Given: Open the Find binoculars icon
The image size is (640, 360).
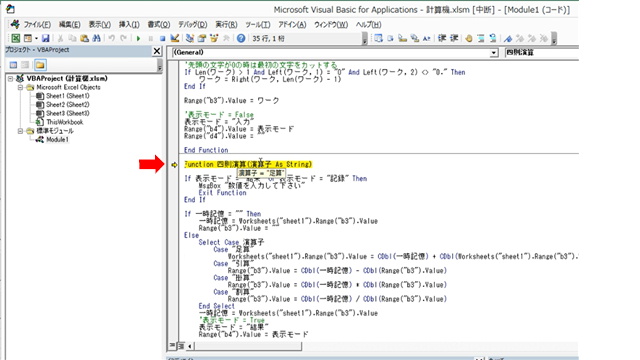Looking at the screenshot, I should [x=96, y=38].
